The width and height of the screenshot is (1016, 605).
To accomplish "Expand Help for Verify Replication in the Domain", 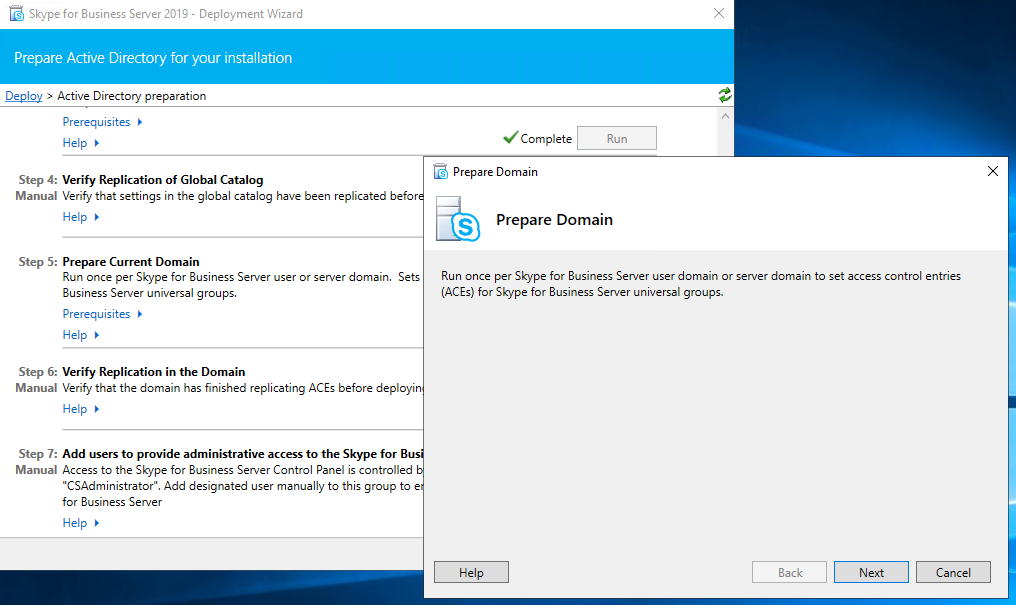I will (x=80, y=409).
